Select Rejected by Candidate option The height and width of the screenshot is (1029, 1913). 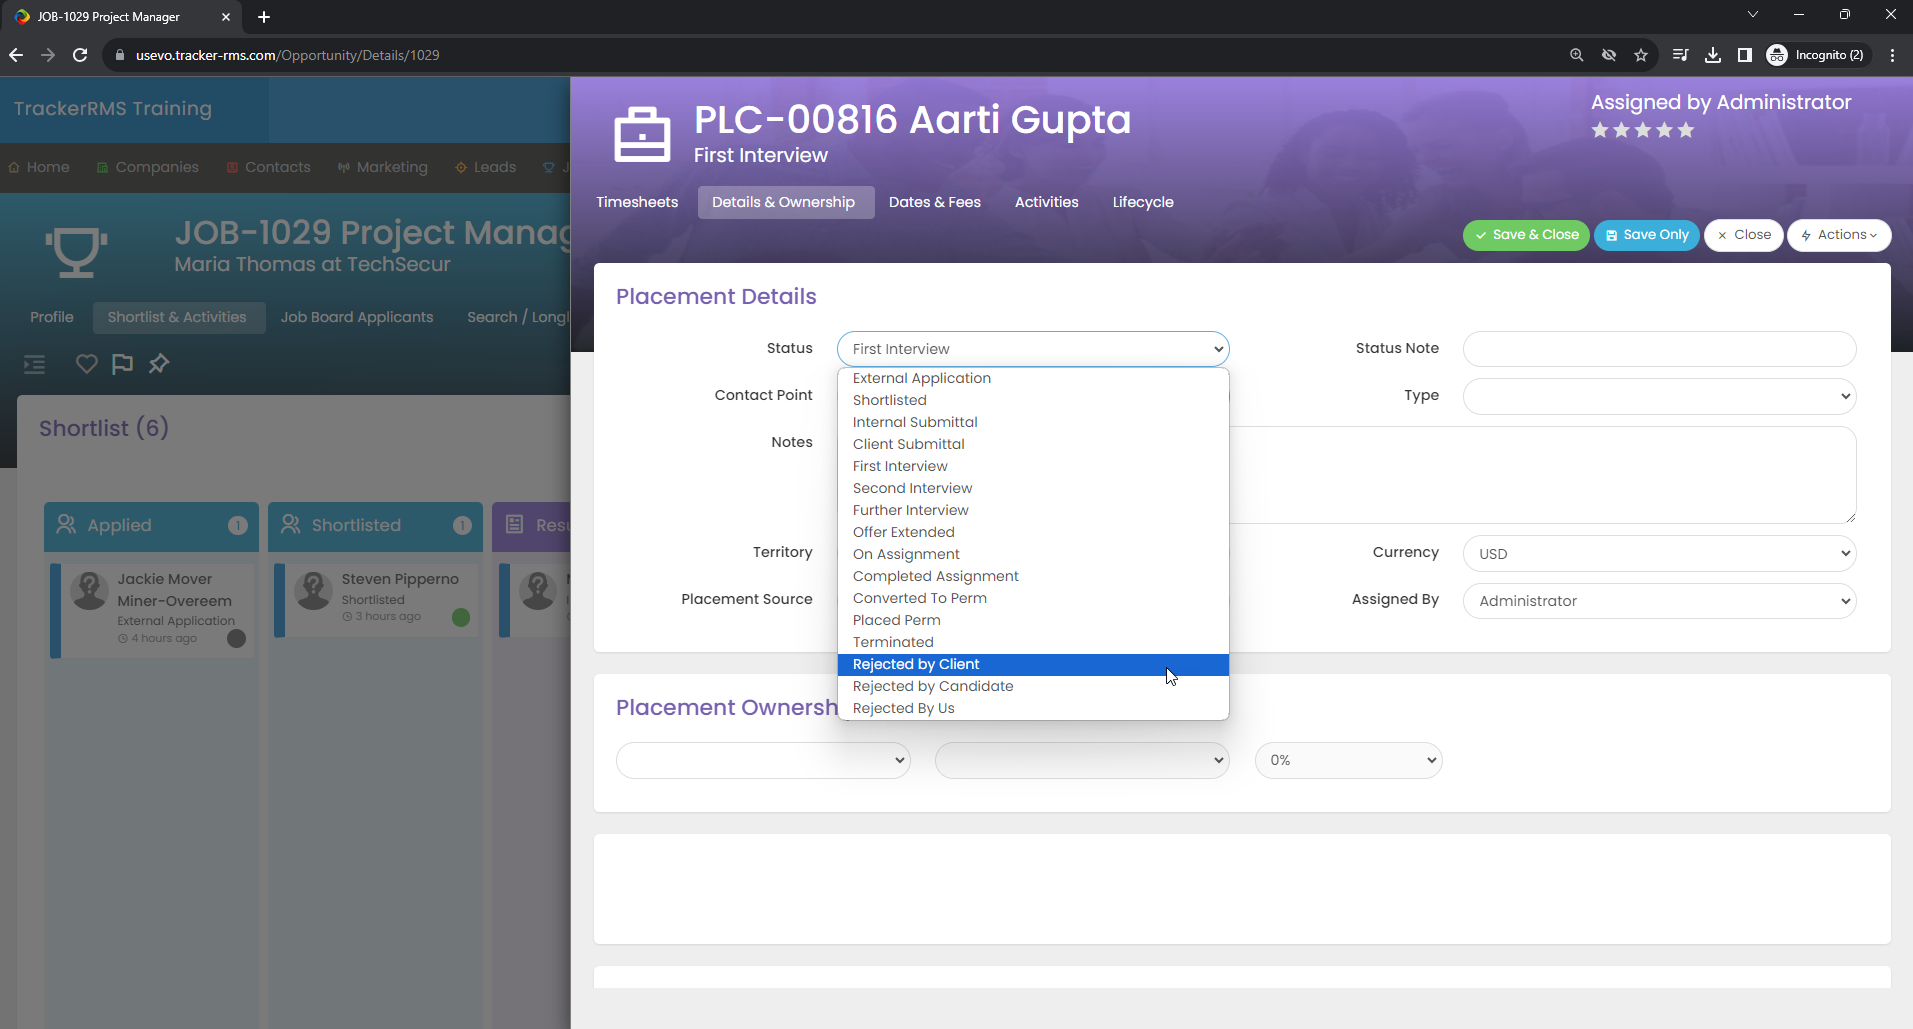(1033, 686)
